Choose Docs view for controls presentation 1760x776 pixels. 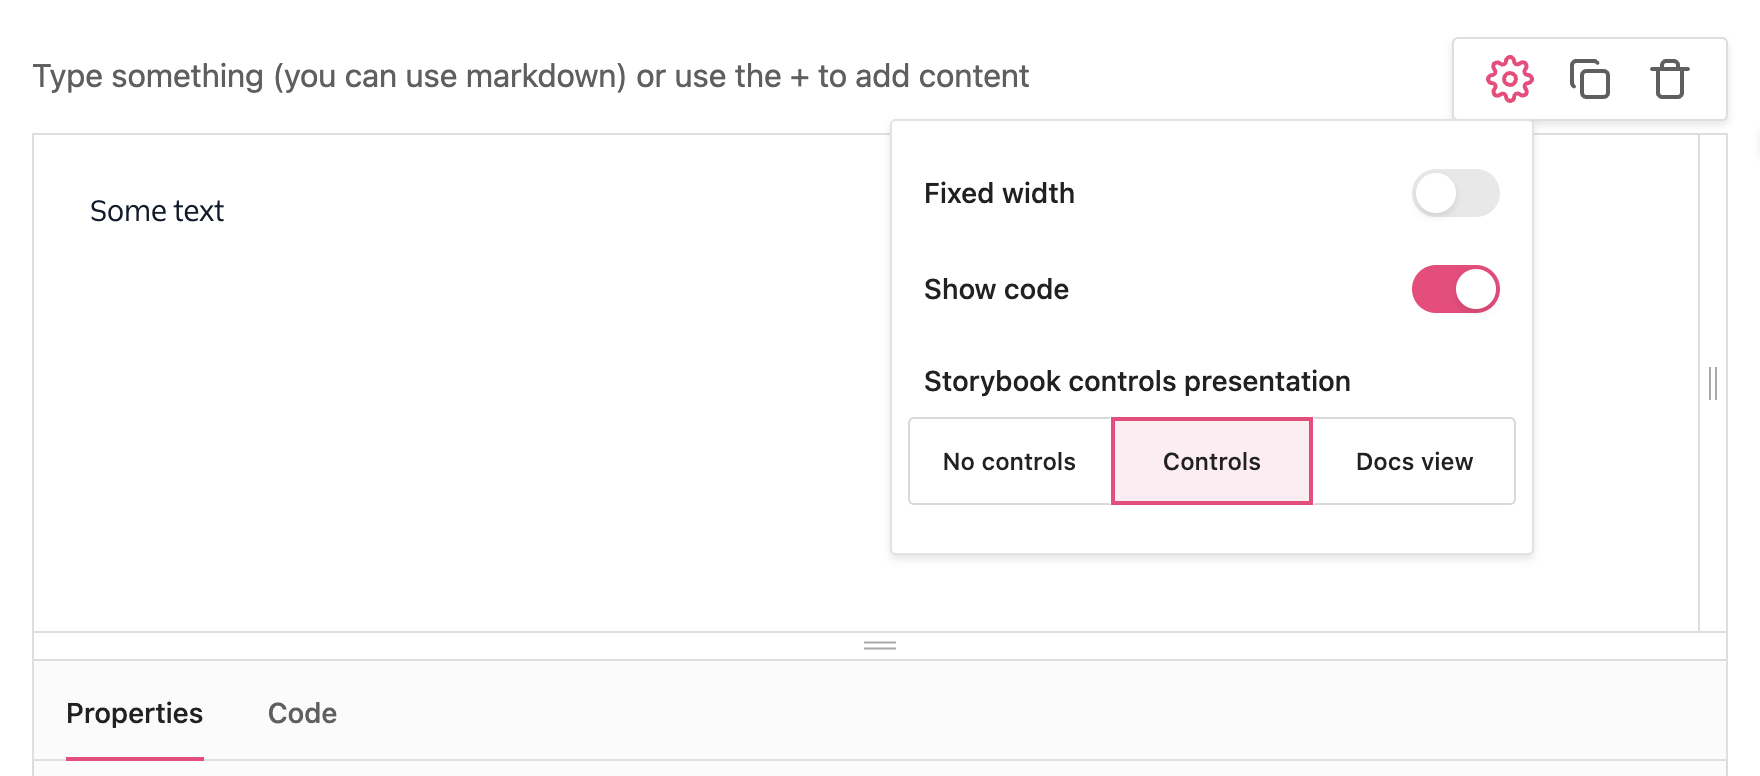click(x=1414, y=461)
